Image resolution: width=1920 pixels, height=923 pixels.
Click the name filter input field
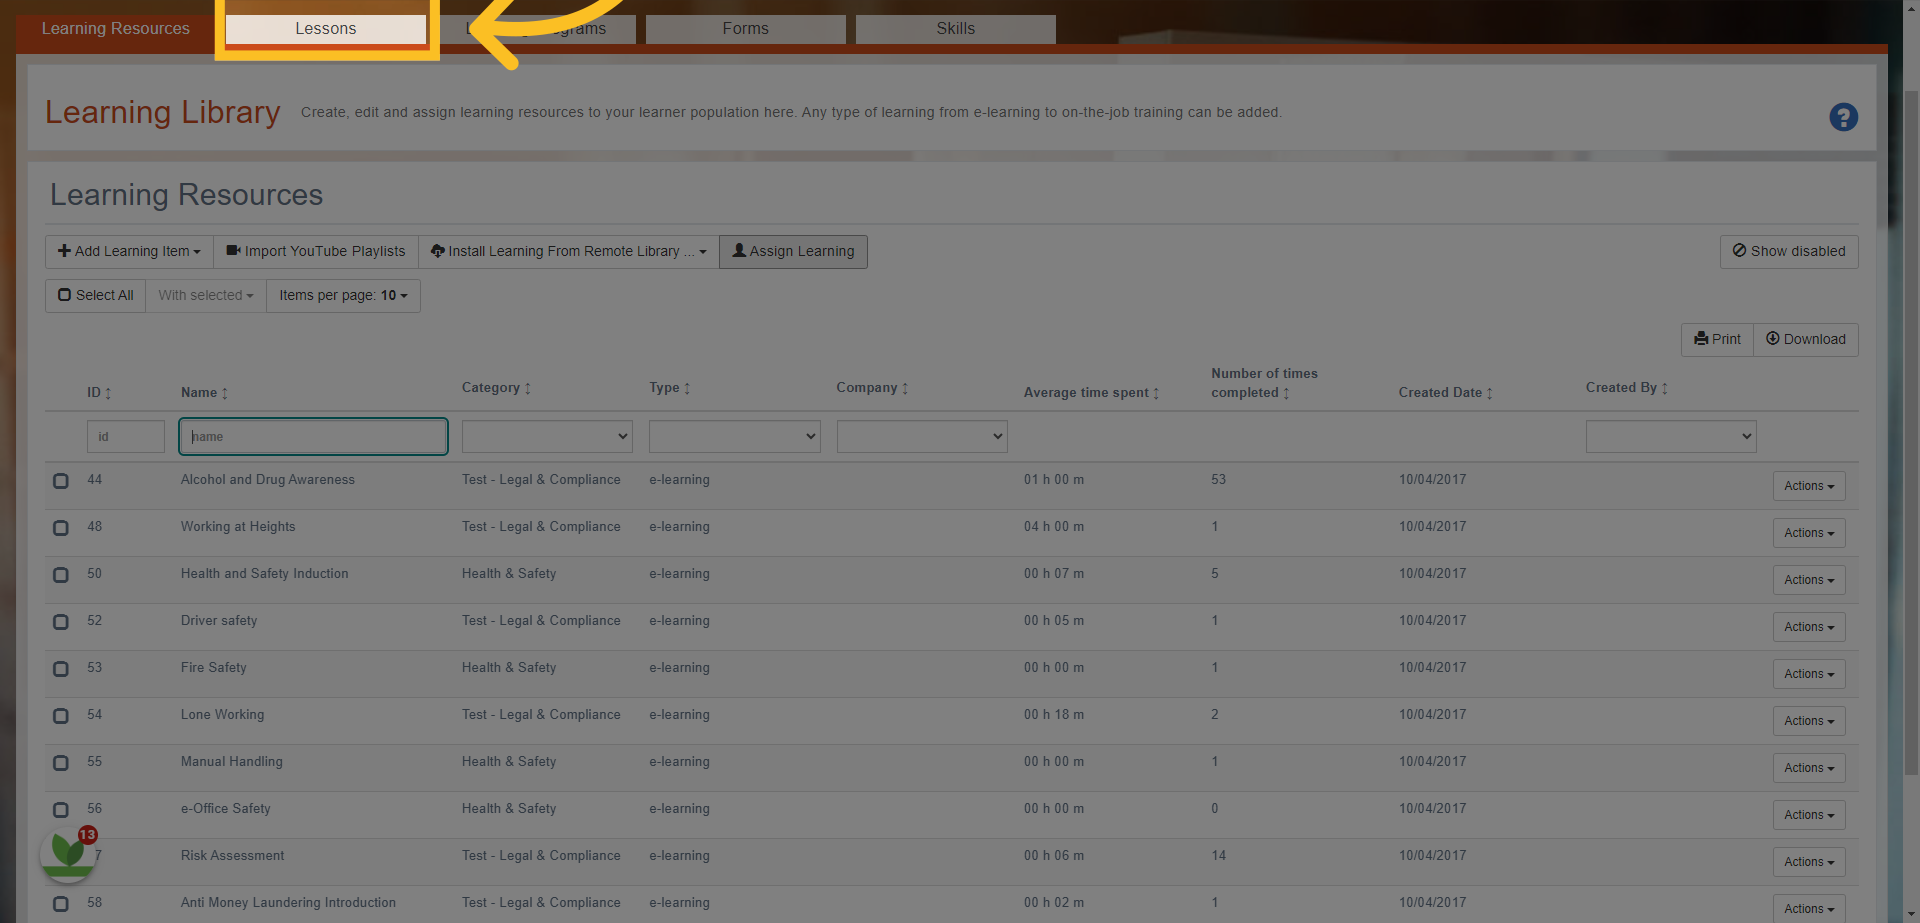click(313, 436)
